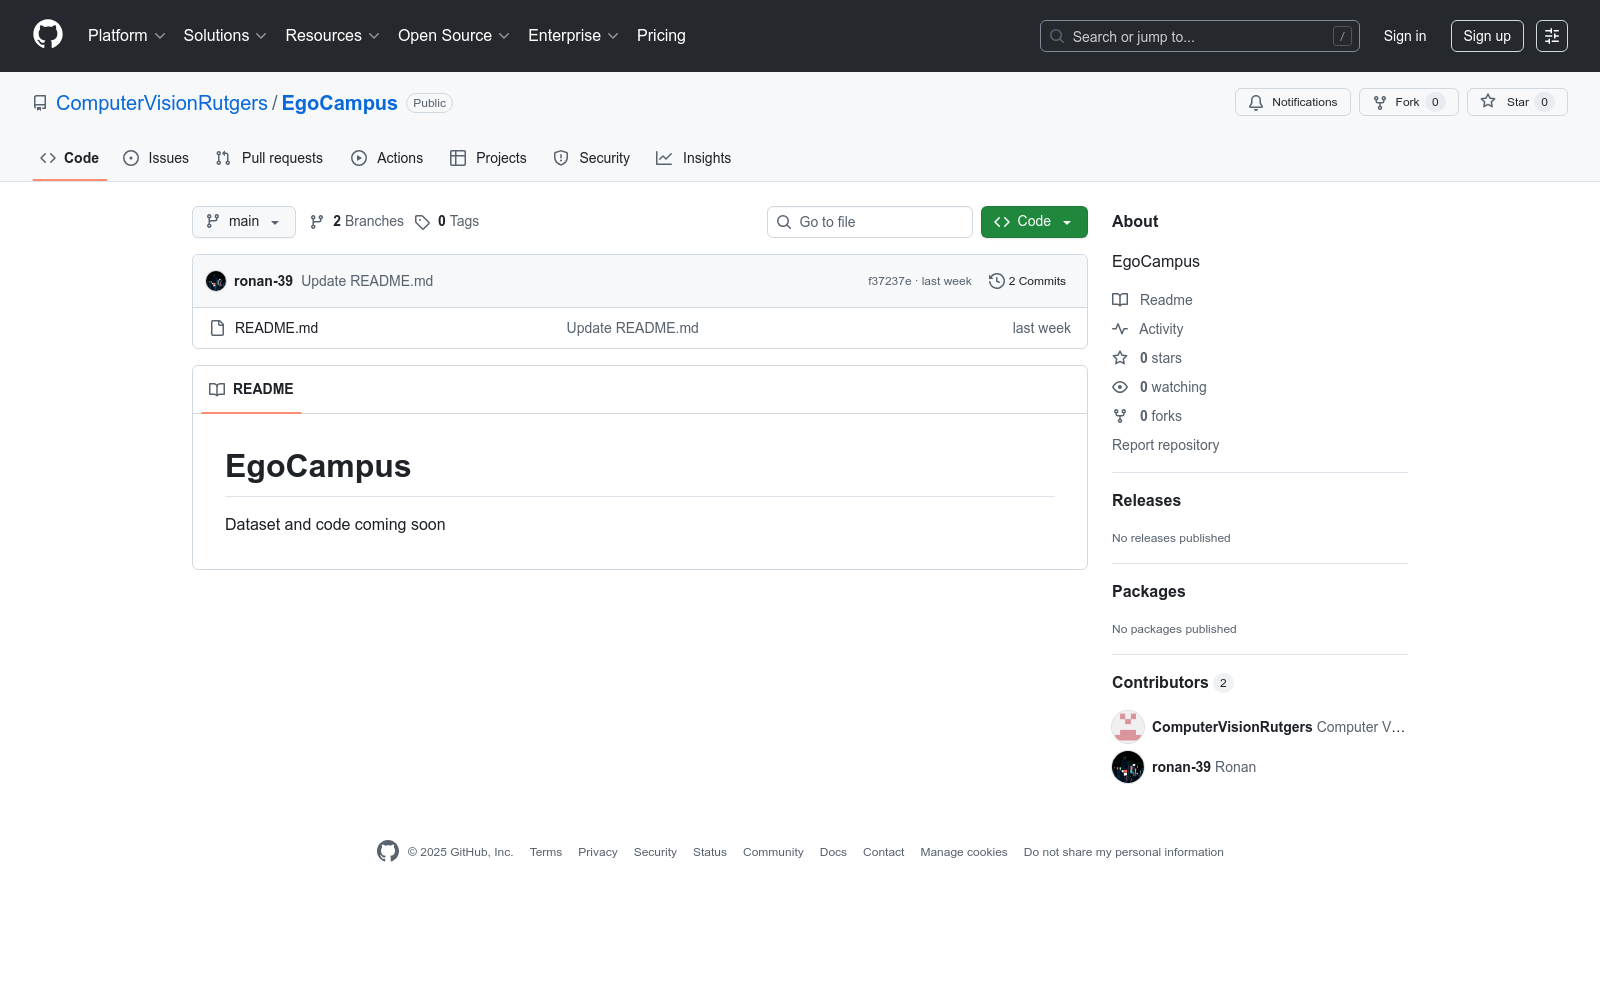1600x1000 pixels.
Task: Open the Docs footer link
Action: [833, 852]
